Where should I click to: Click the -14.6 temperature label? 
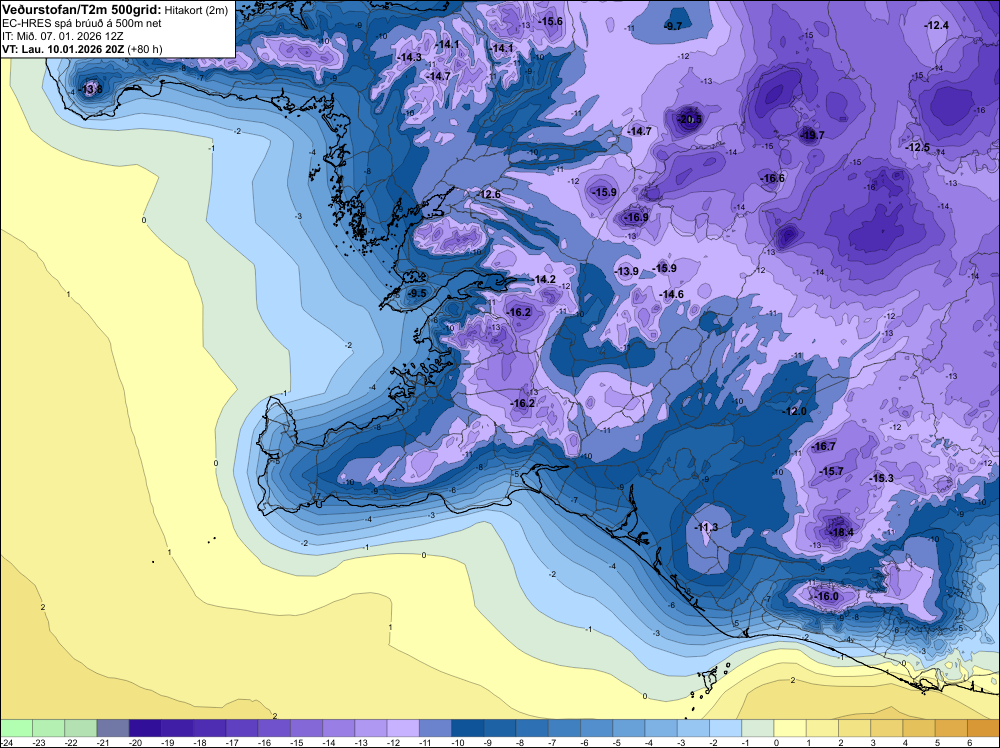pyautogui.click(x=672, y=294)
